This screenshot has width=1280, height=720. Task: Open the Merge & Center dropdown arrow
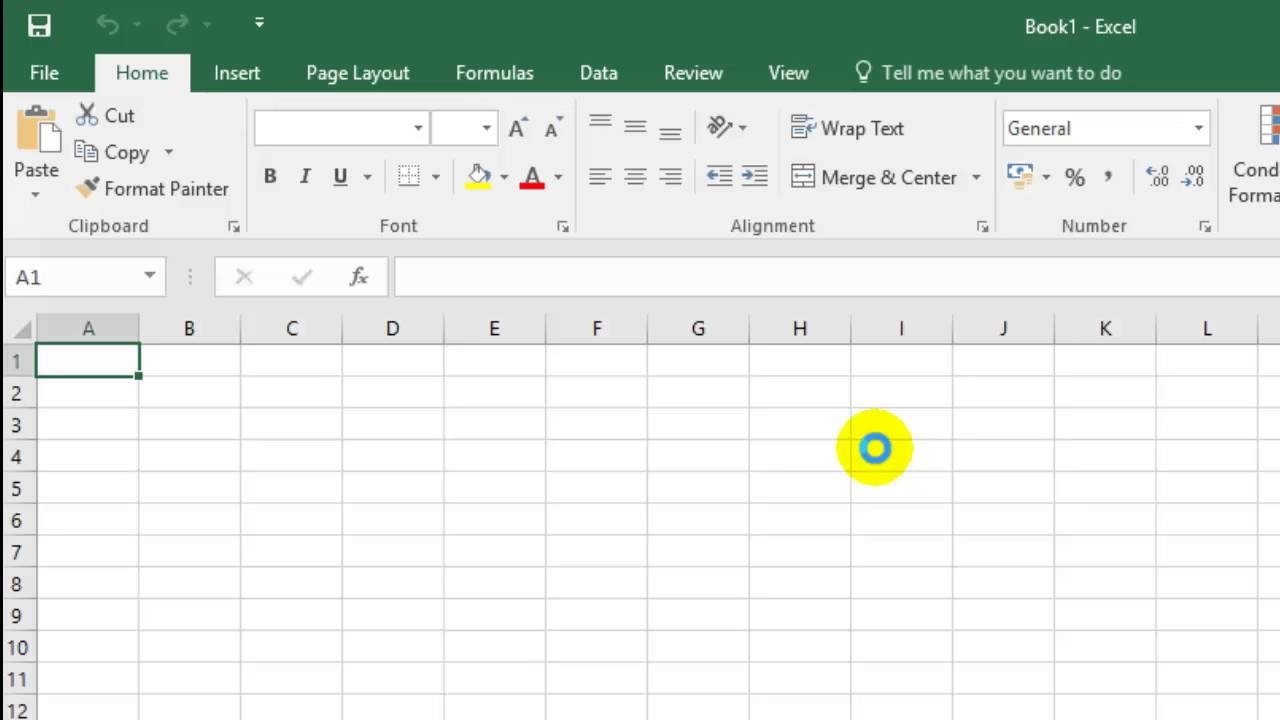(x=976, y=177)
